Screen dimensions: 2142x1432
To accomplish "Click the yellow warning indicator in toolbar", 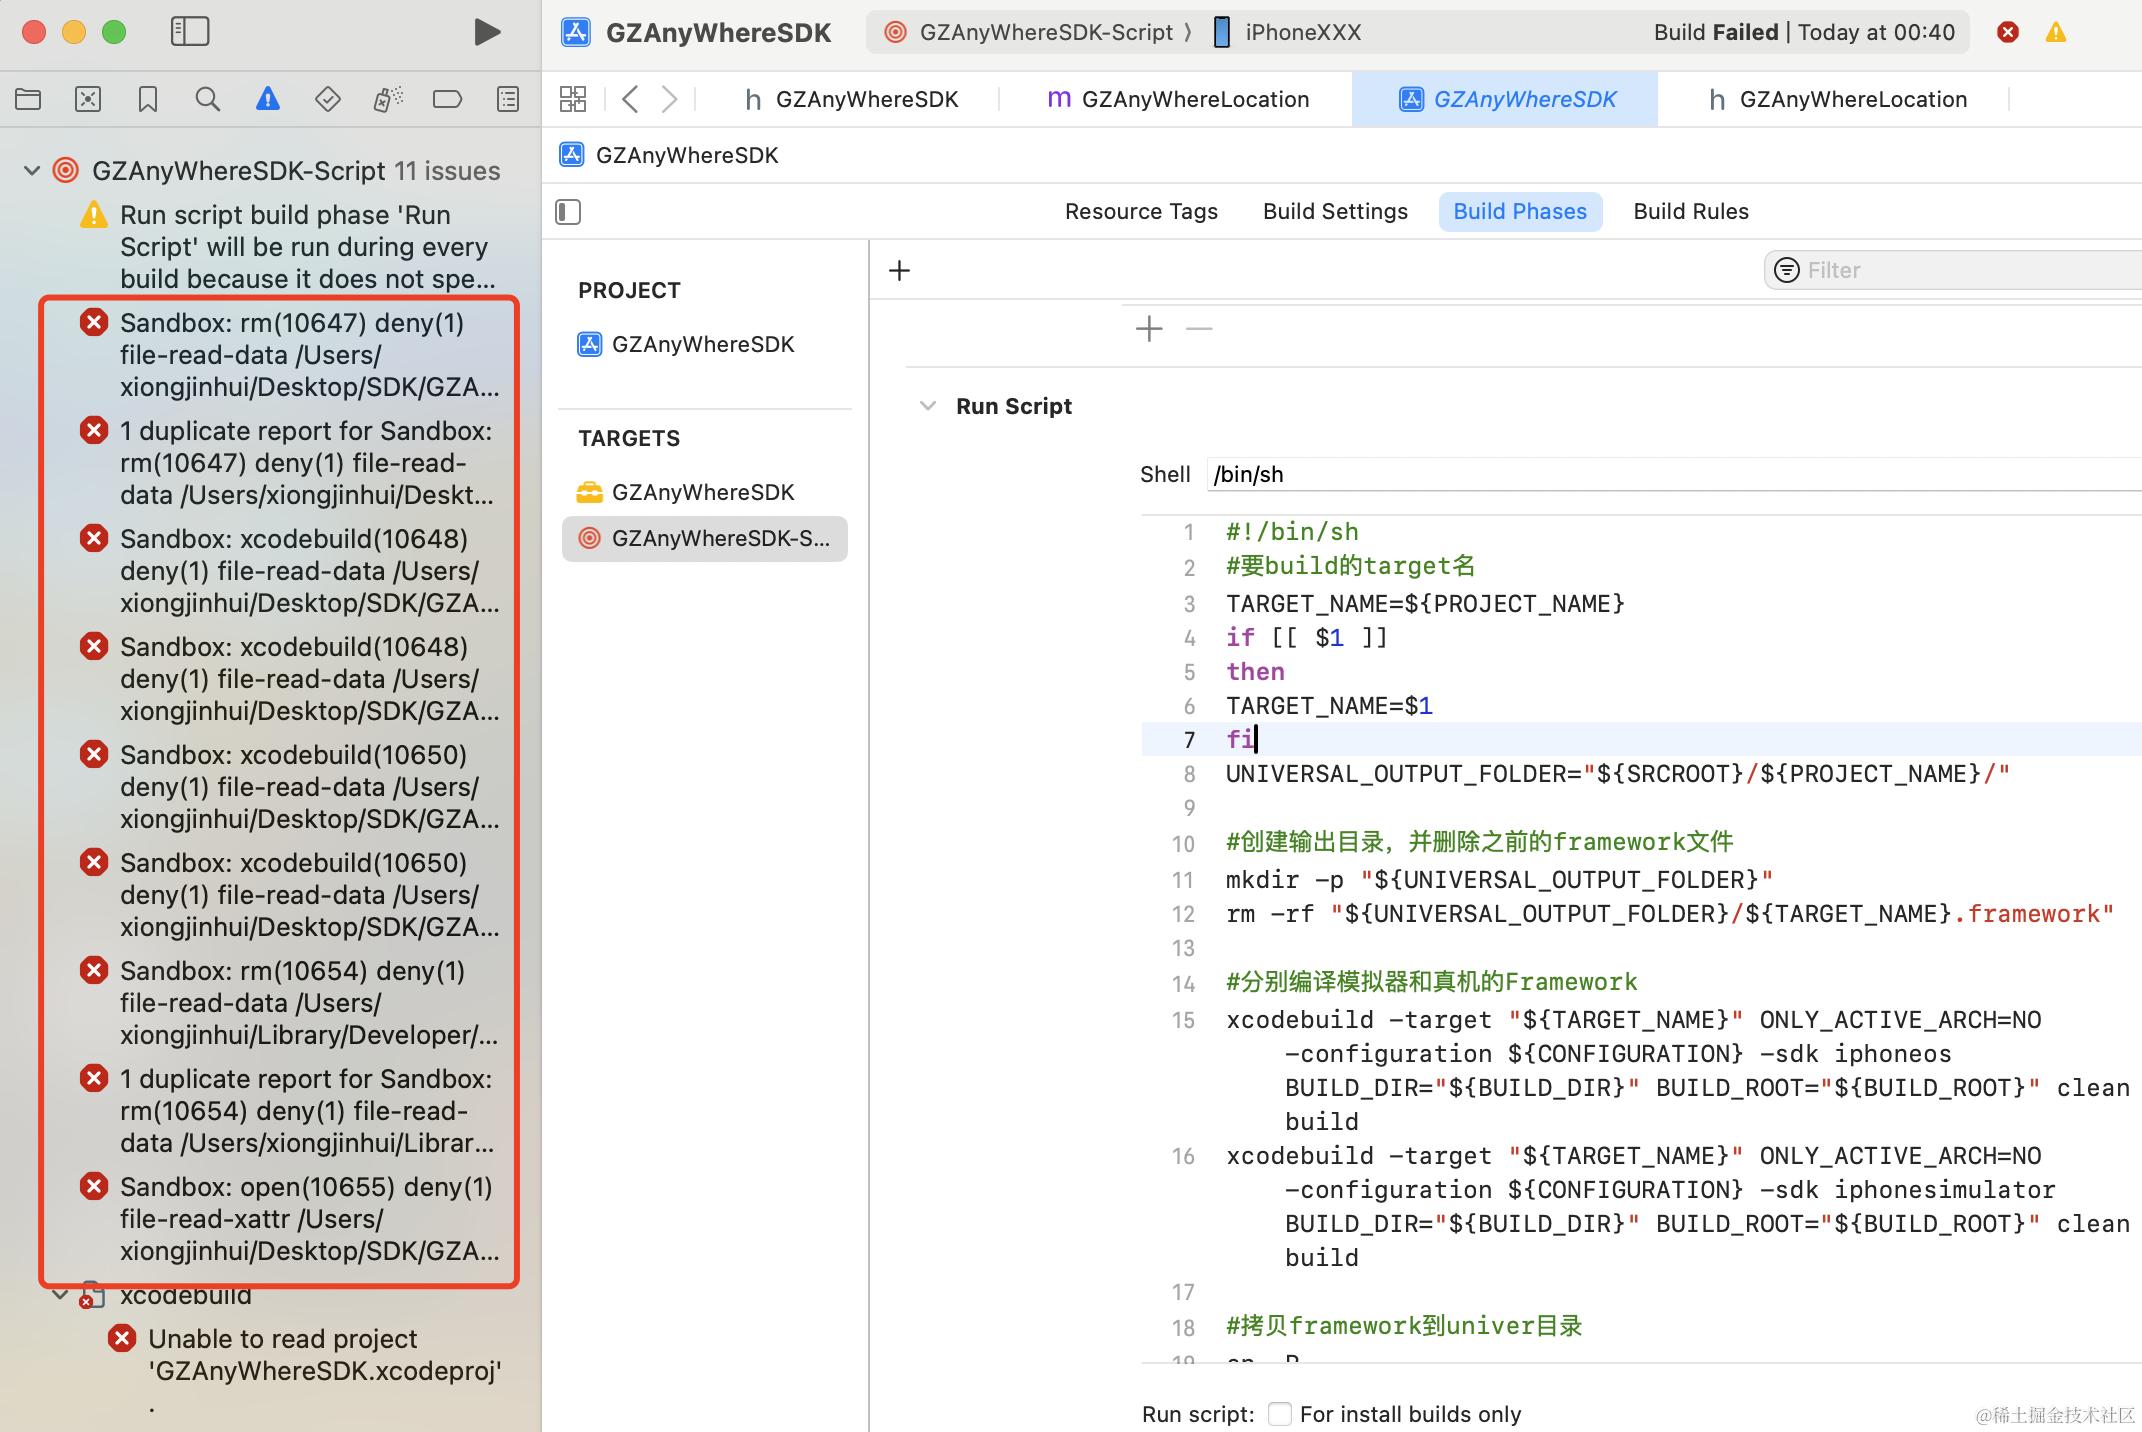I will tap(2056, 32).
